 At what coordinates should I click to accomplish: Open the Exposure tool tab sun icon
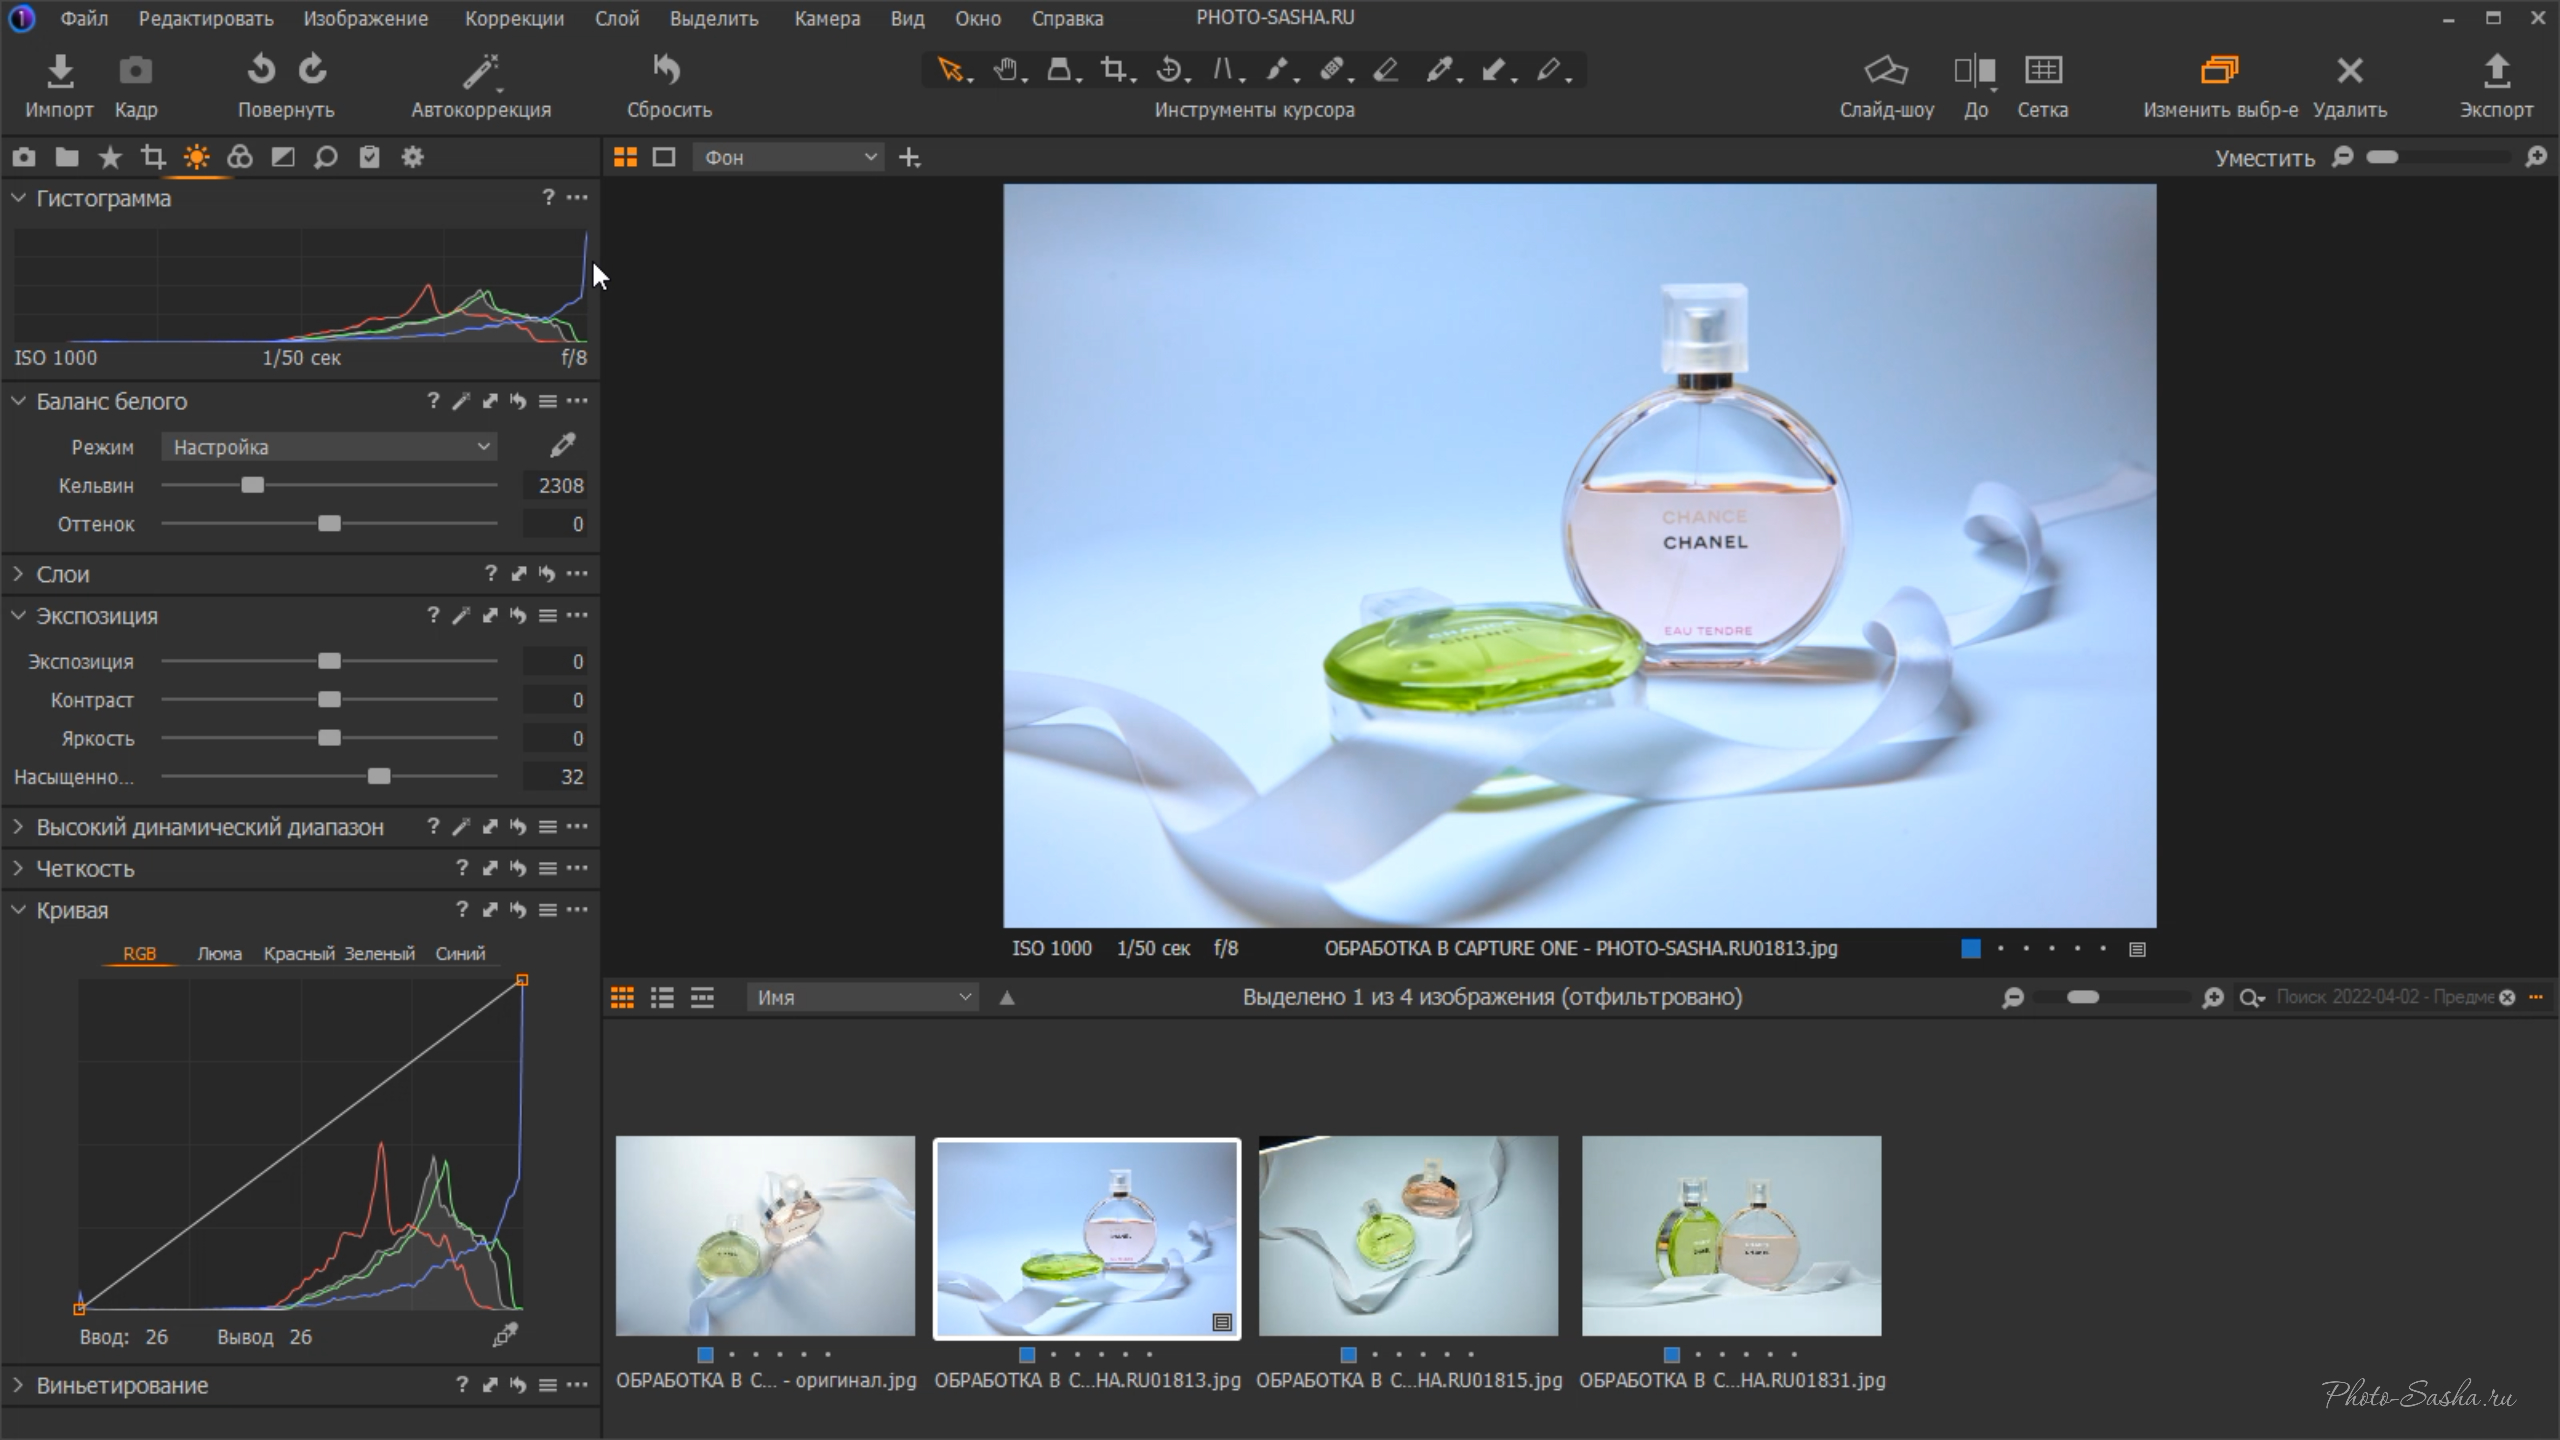click(x=196, y=157)
